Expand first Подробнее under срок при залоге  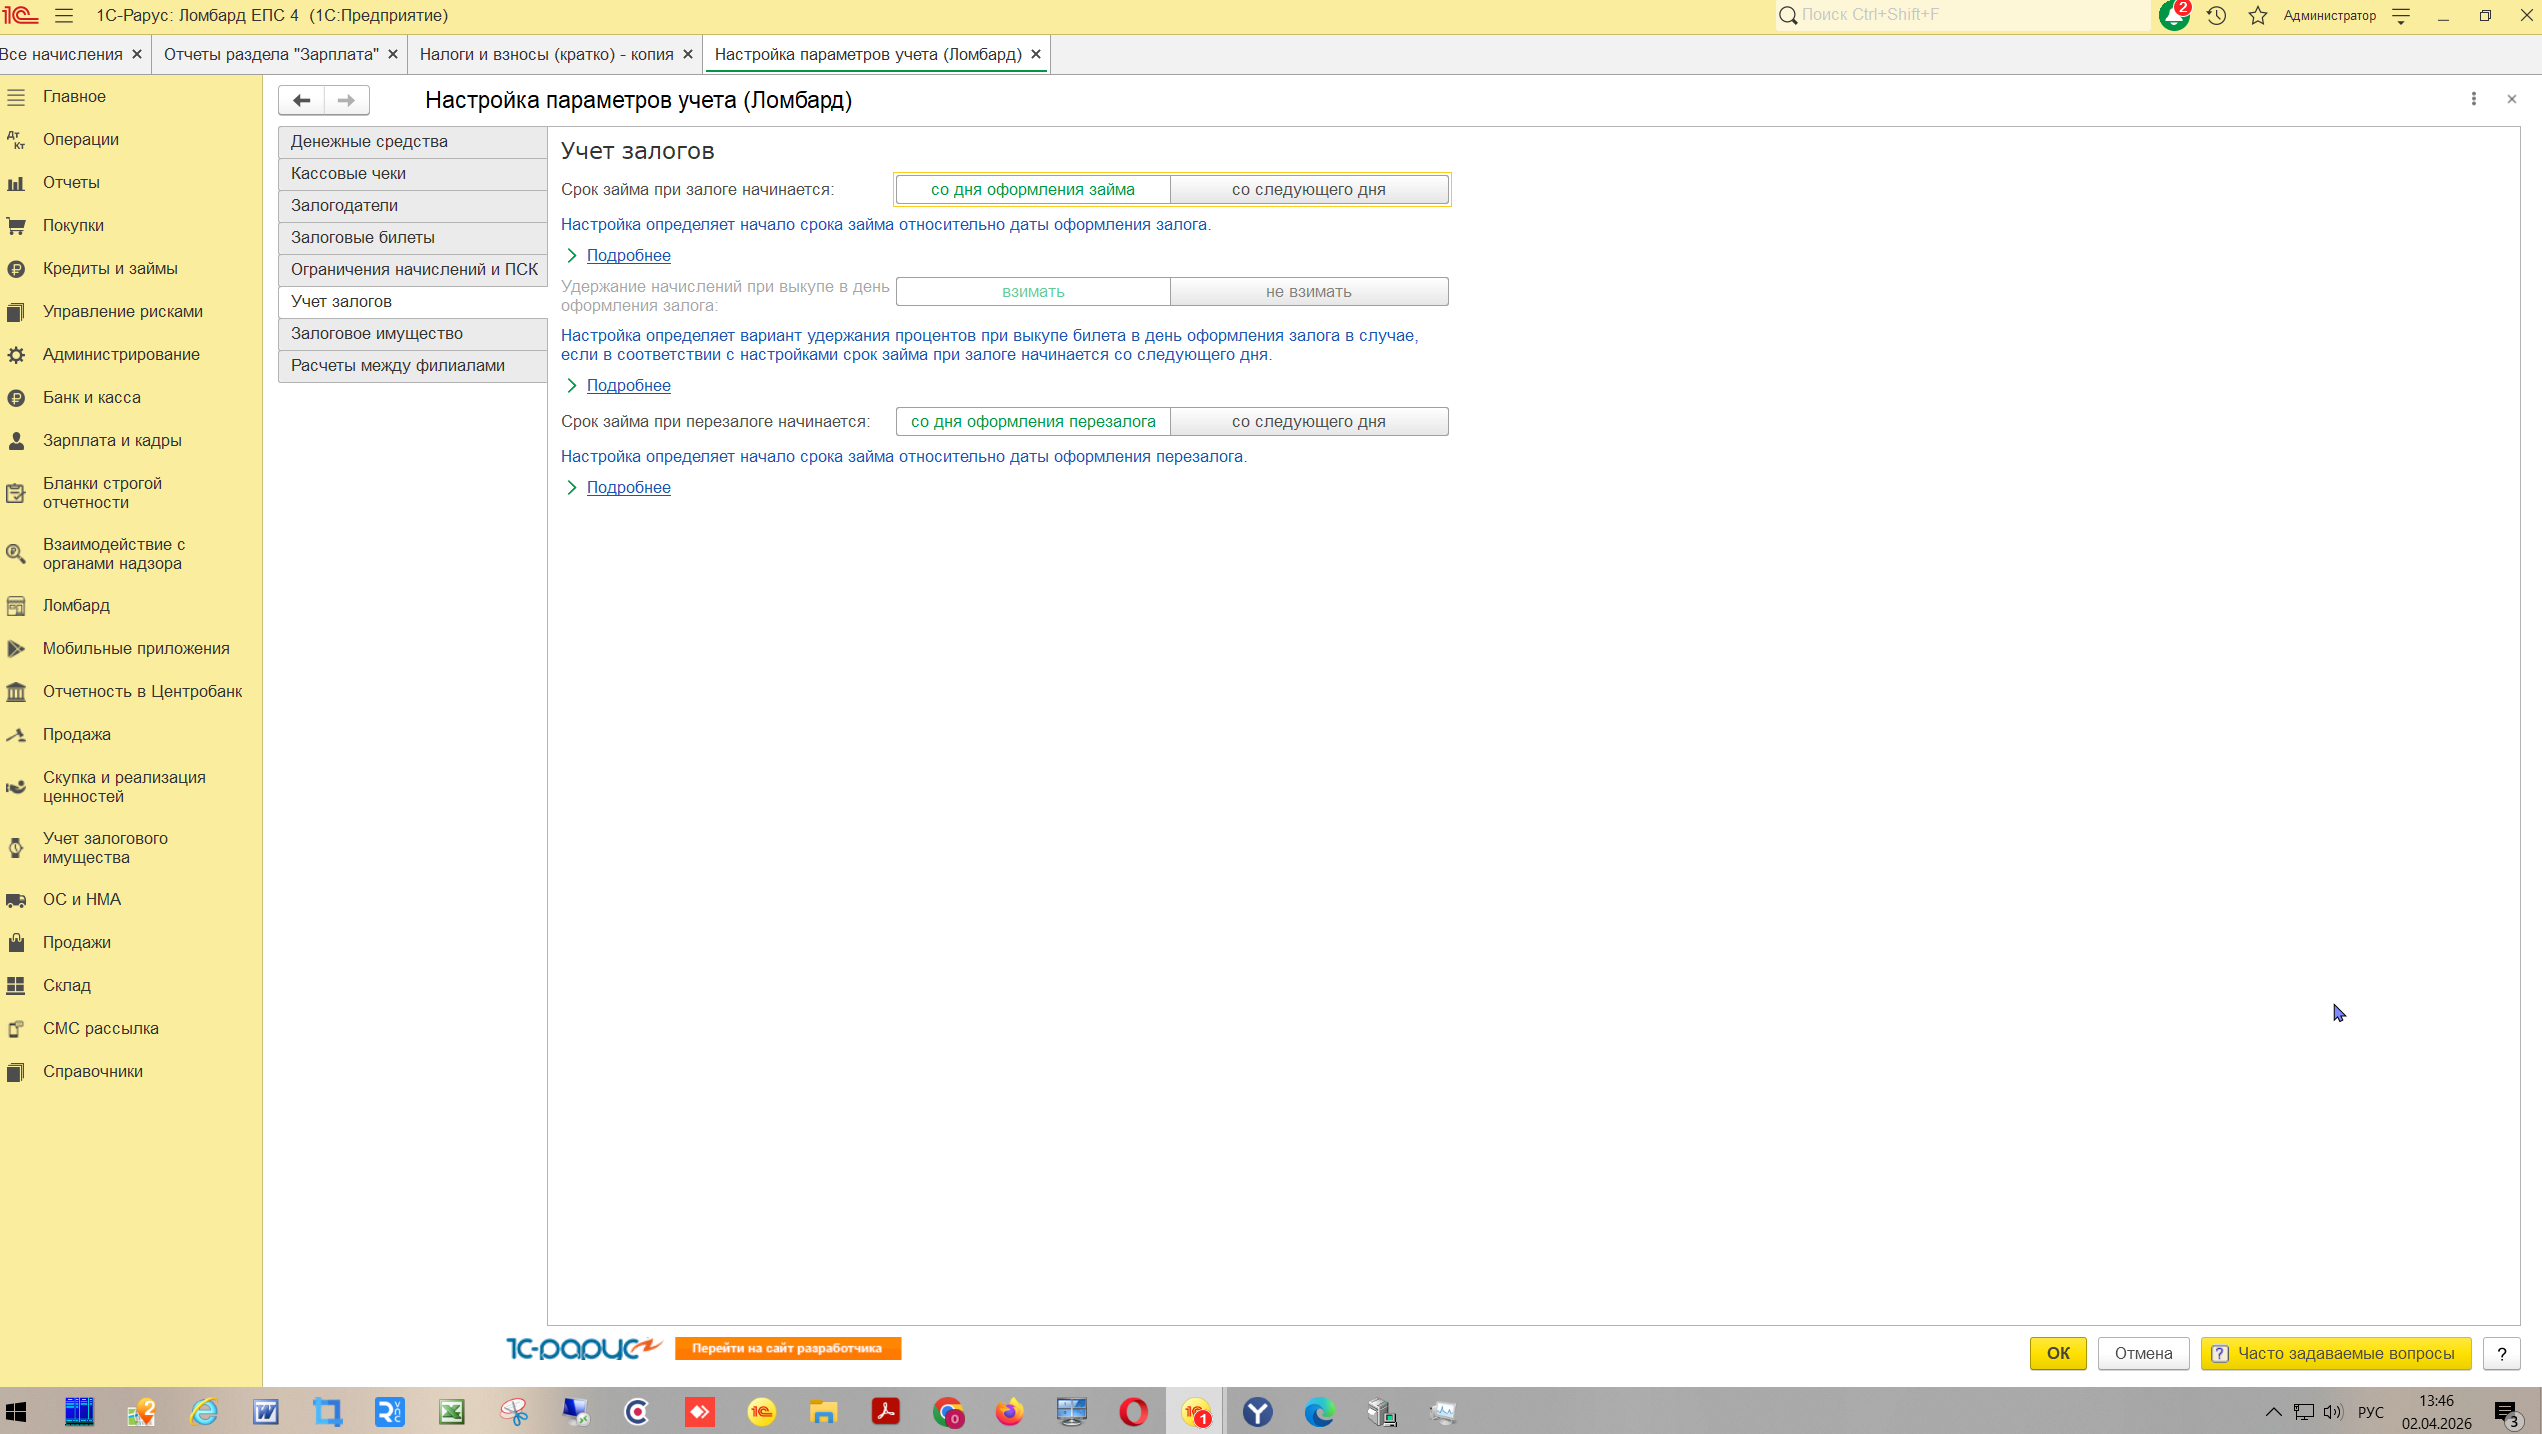628,256
